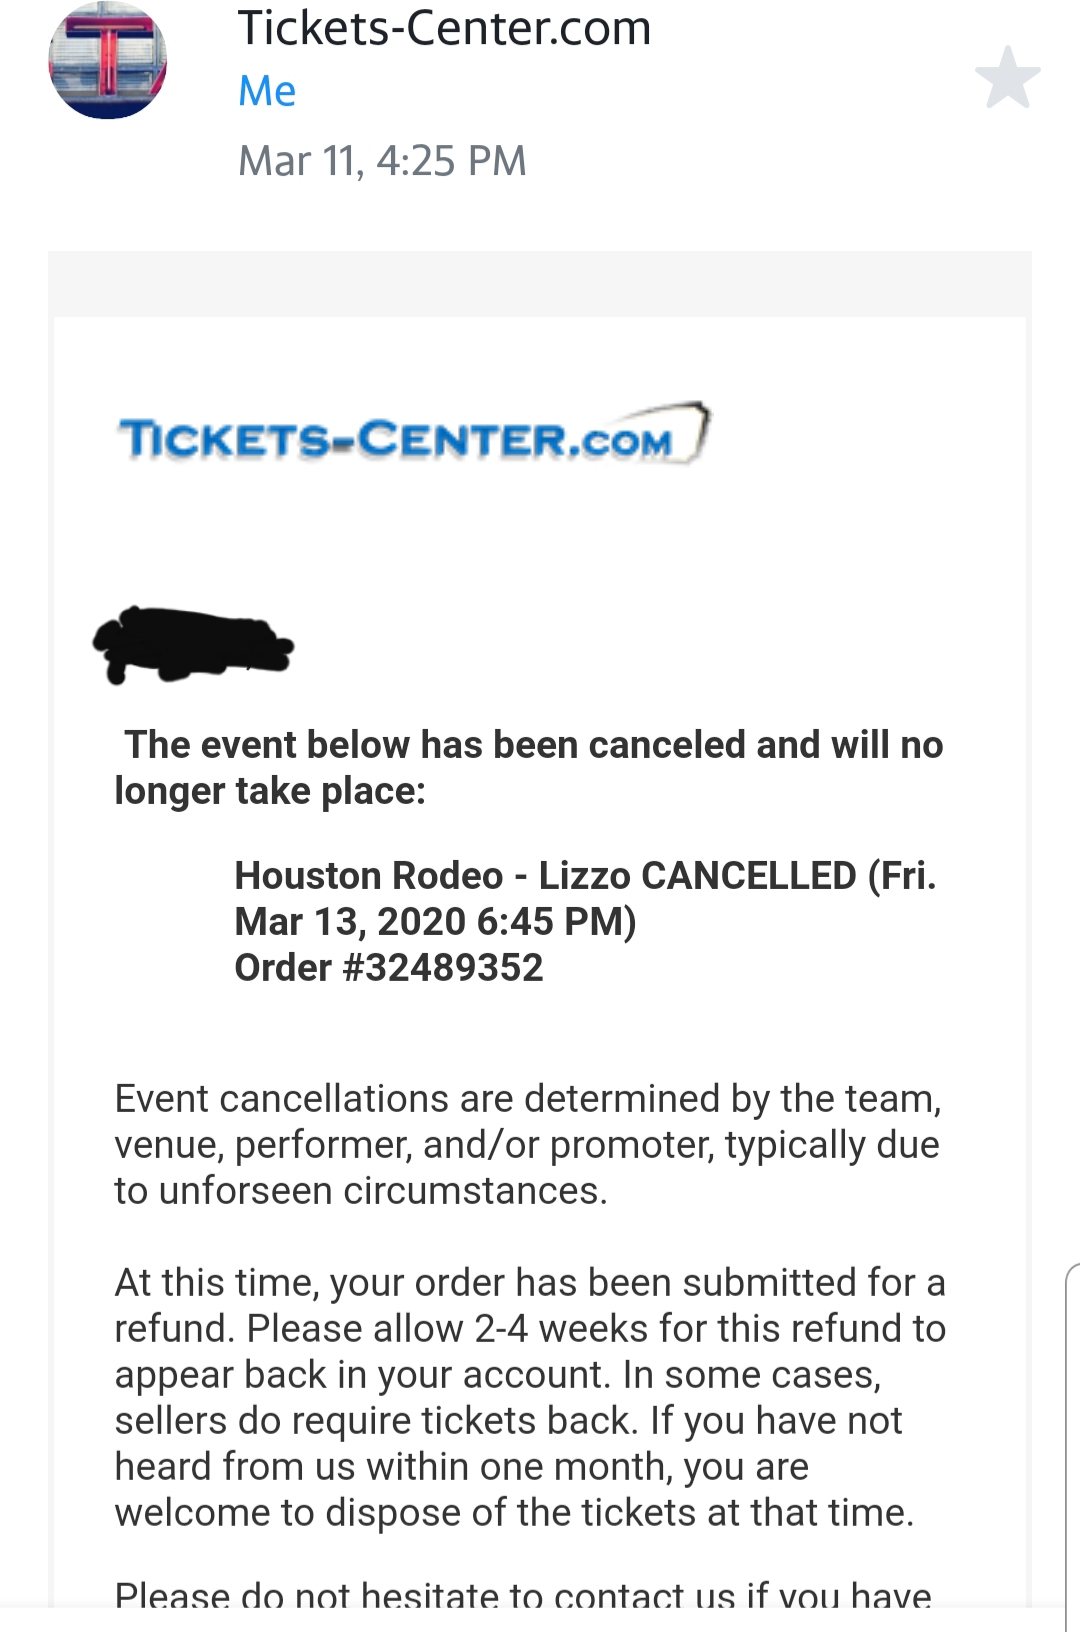Screen dimensions: 1080x1632
Task: Expand recipient details via Me label
Action: (266, 91)
